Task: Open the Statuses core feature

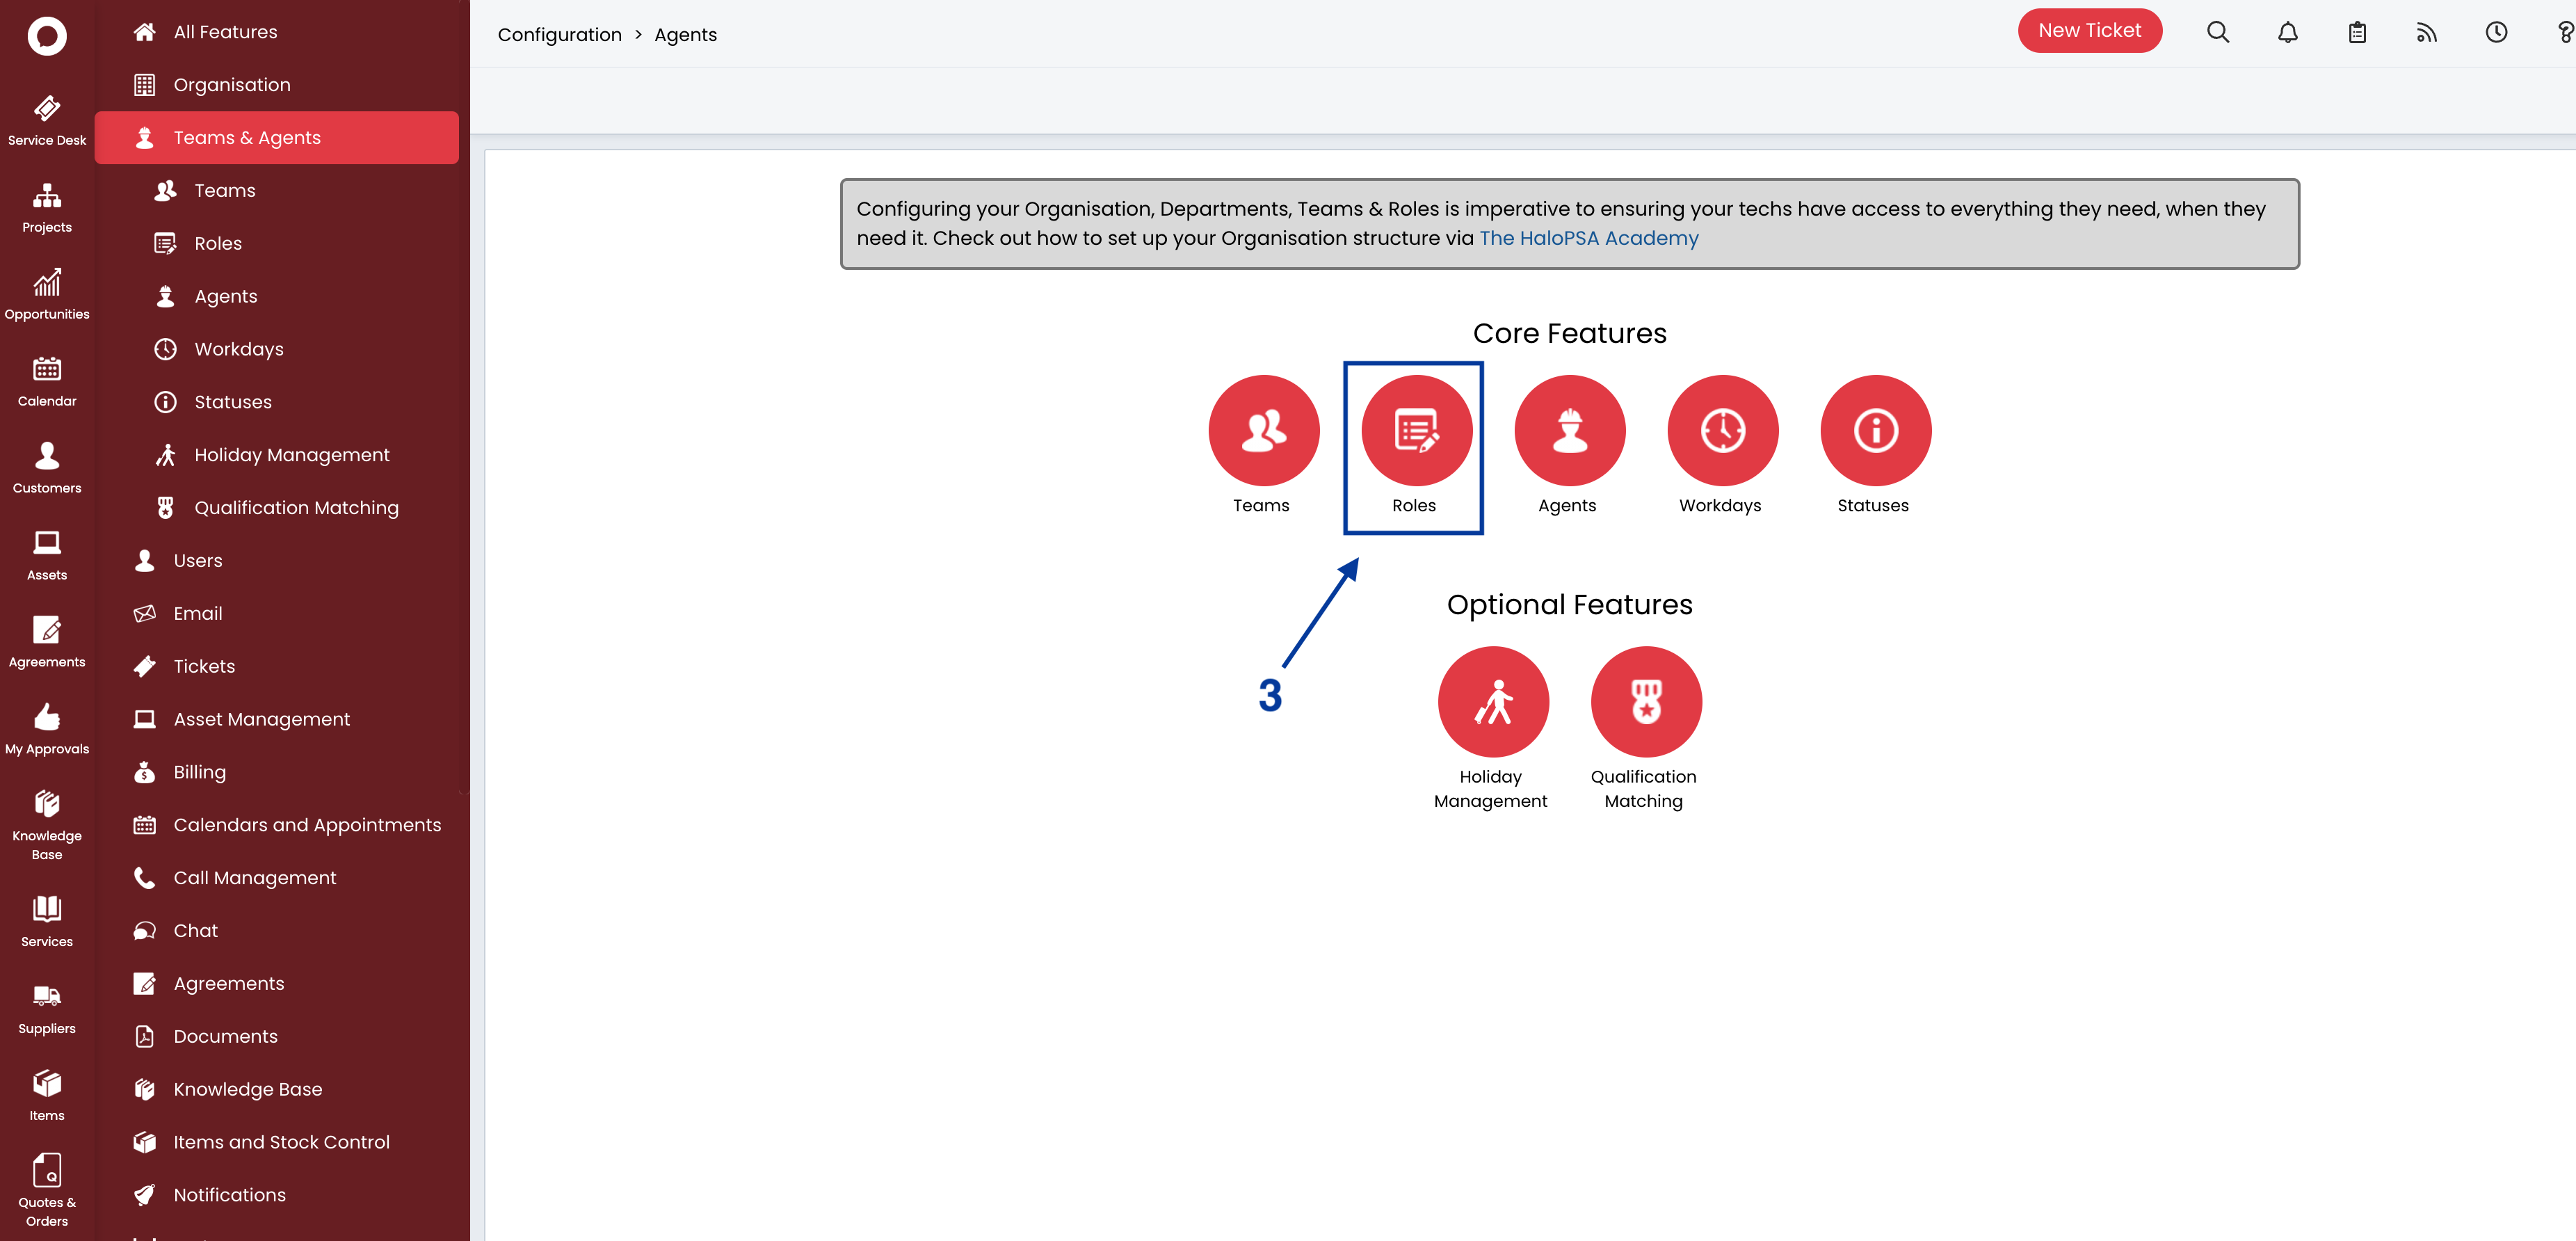Action: (1874, 431)
